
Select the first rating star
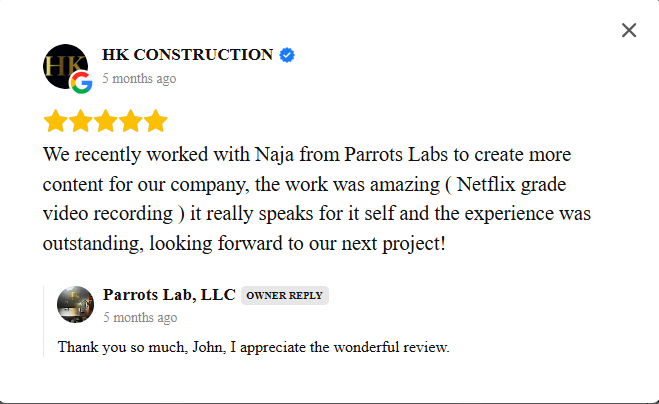tap(55, 122)
